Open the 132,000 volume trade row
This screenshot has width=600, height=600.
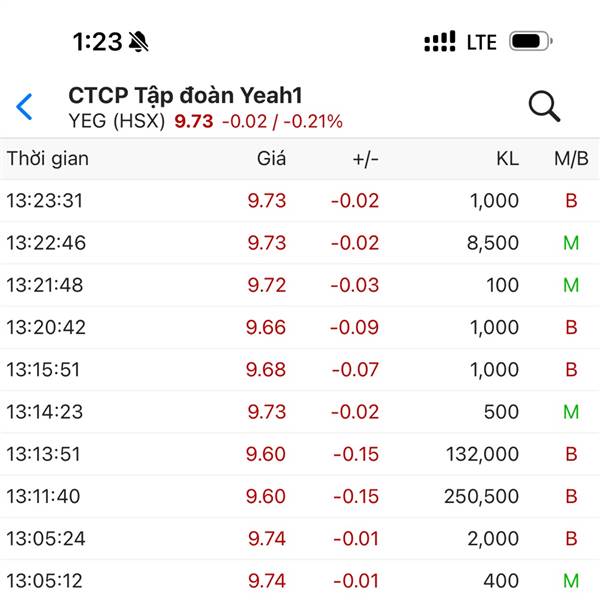pos(300,454)
